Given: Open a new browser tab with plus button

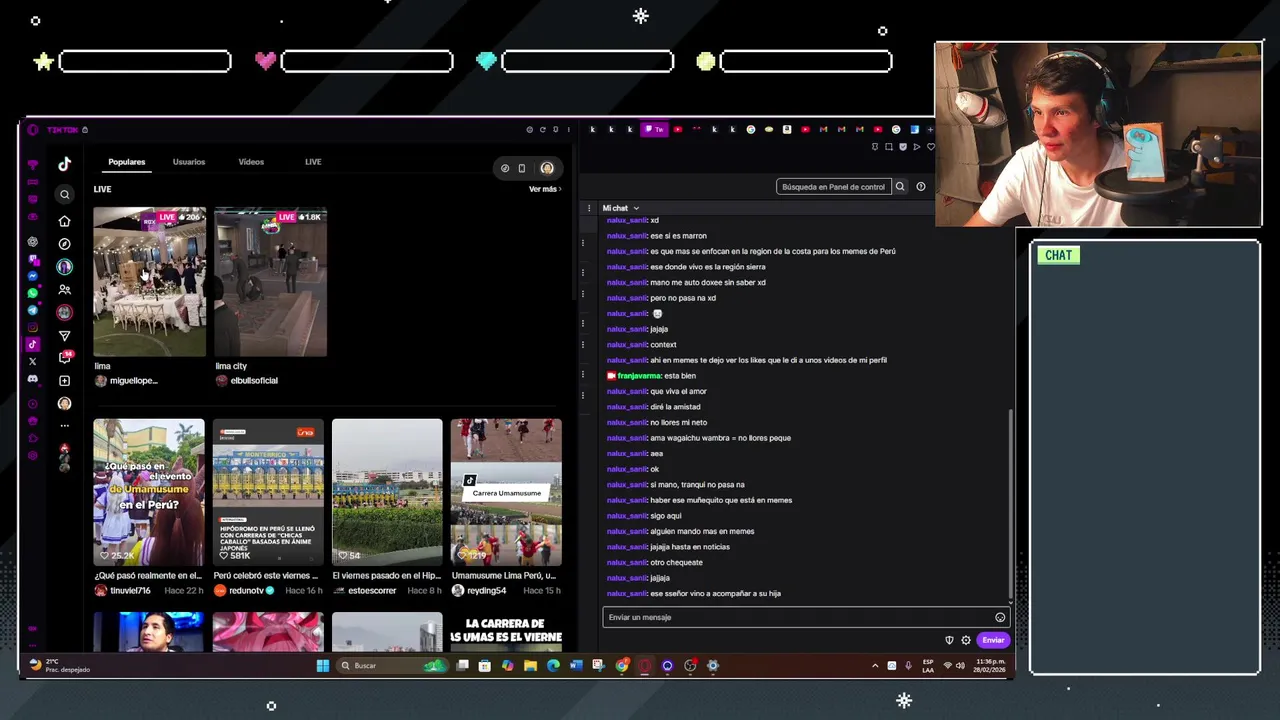Looking at the screenshot, I should [x=930, y=129].
